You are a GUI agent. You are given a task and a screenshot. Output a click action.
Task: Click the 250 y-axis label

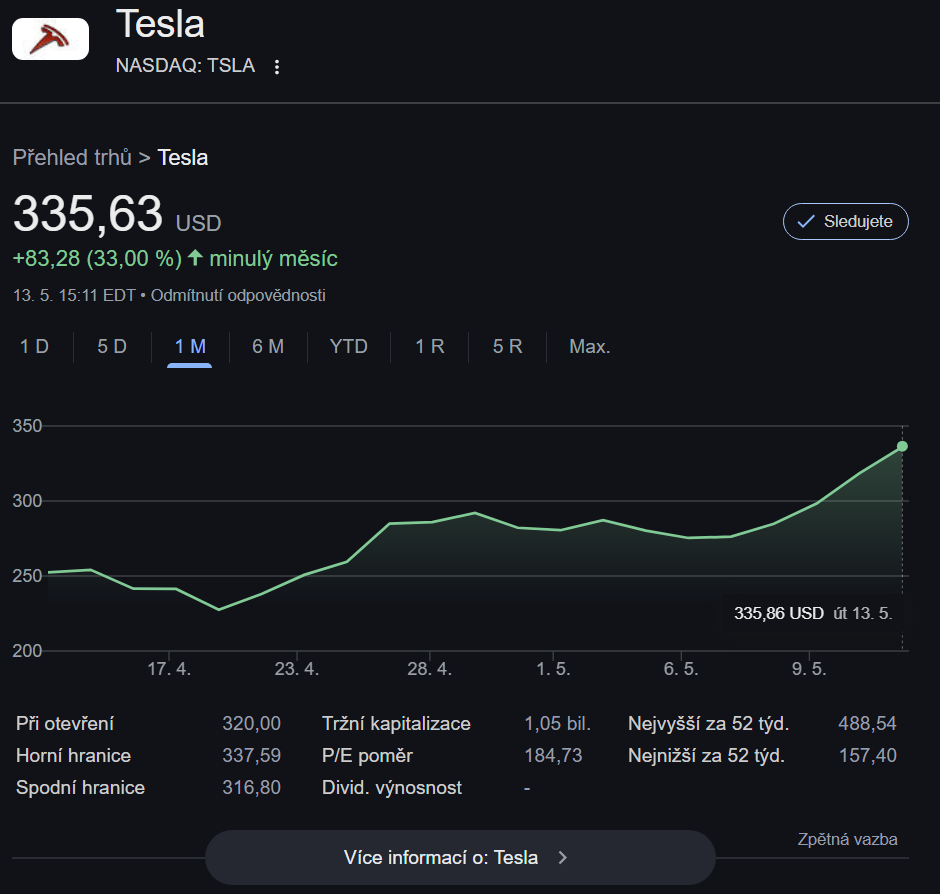(x=28, y=576)
